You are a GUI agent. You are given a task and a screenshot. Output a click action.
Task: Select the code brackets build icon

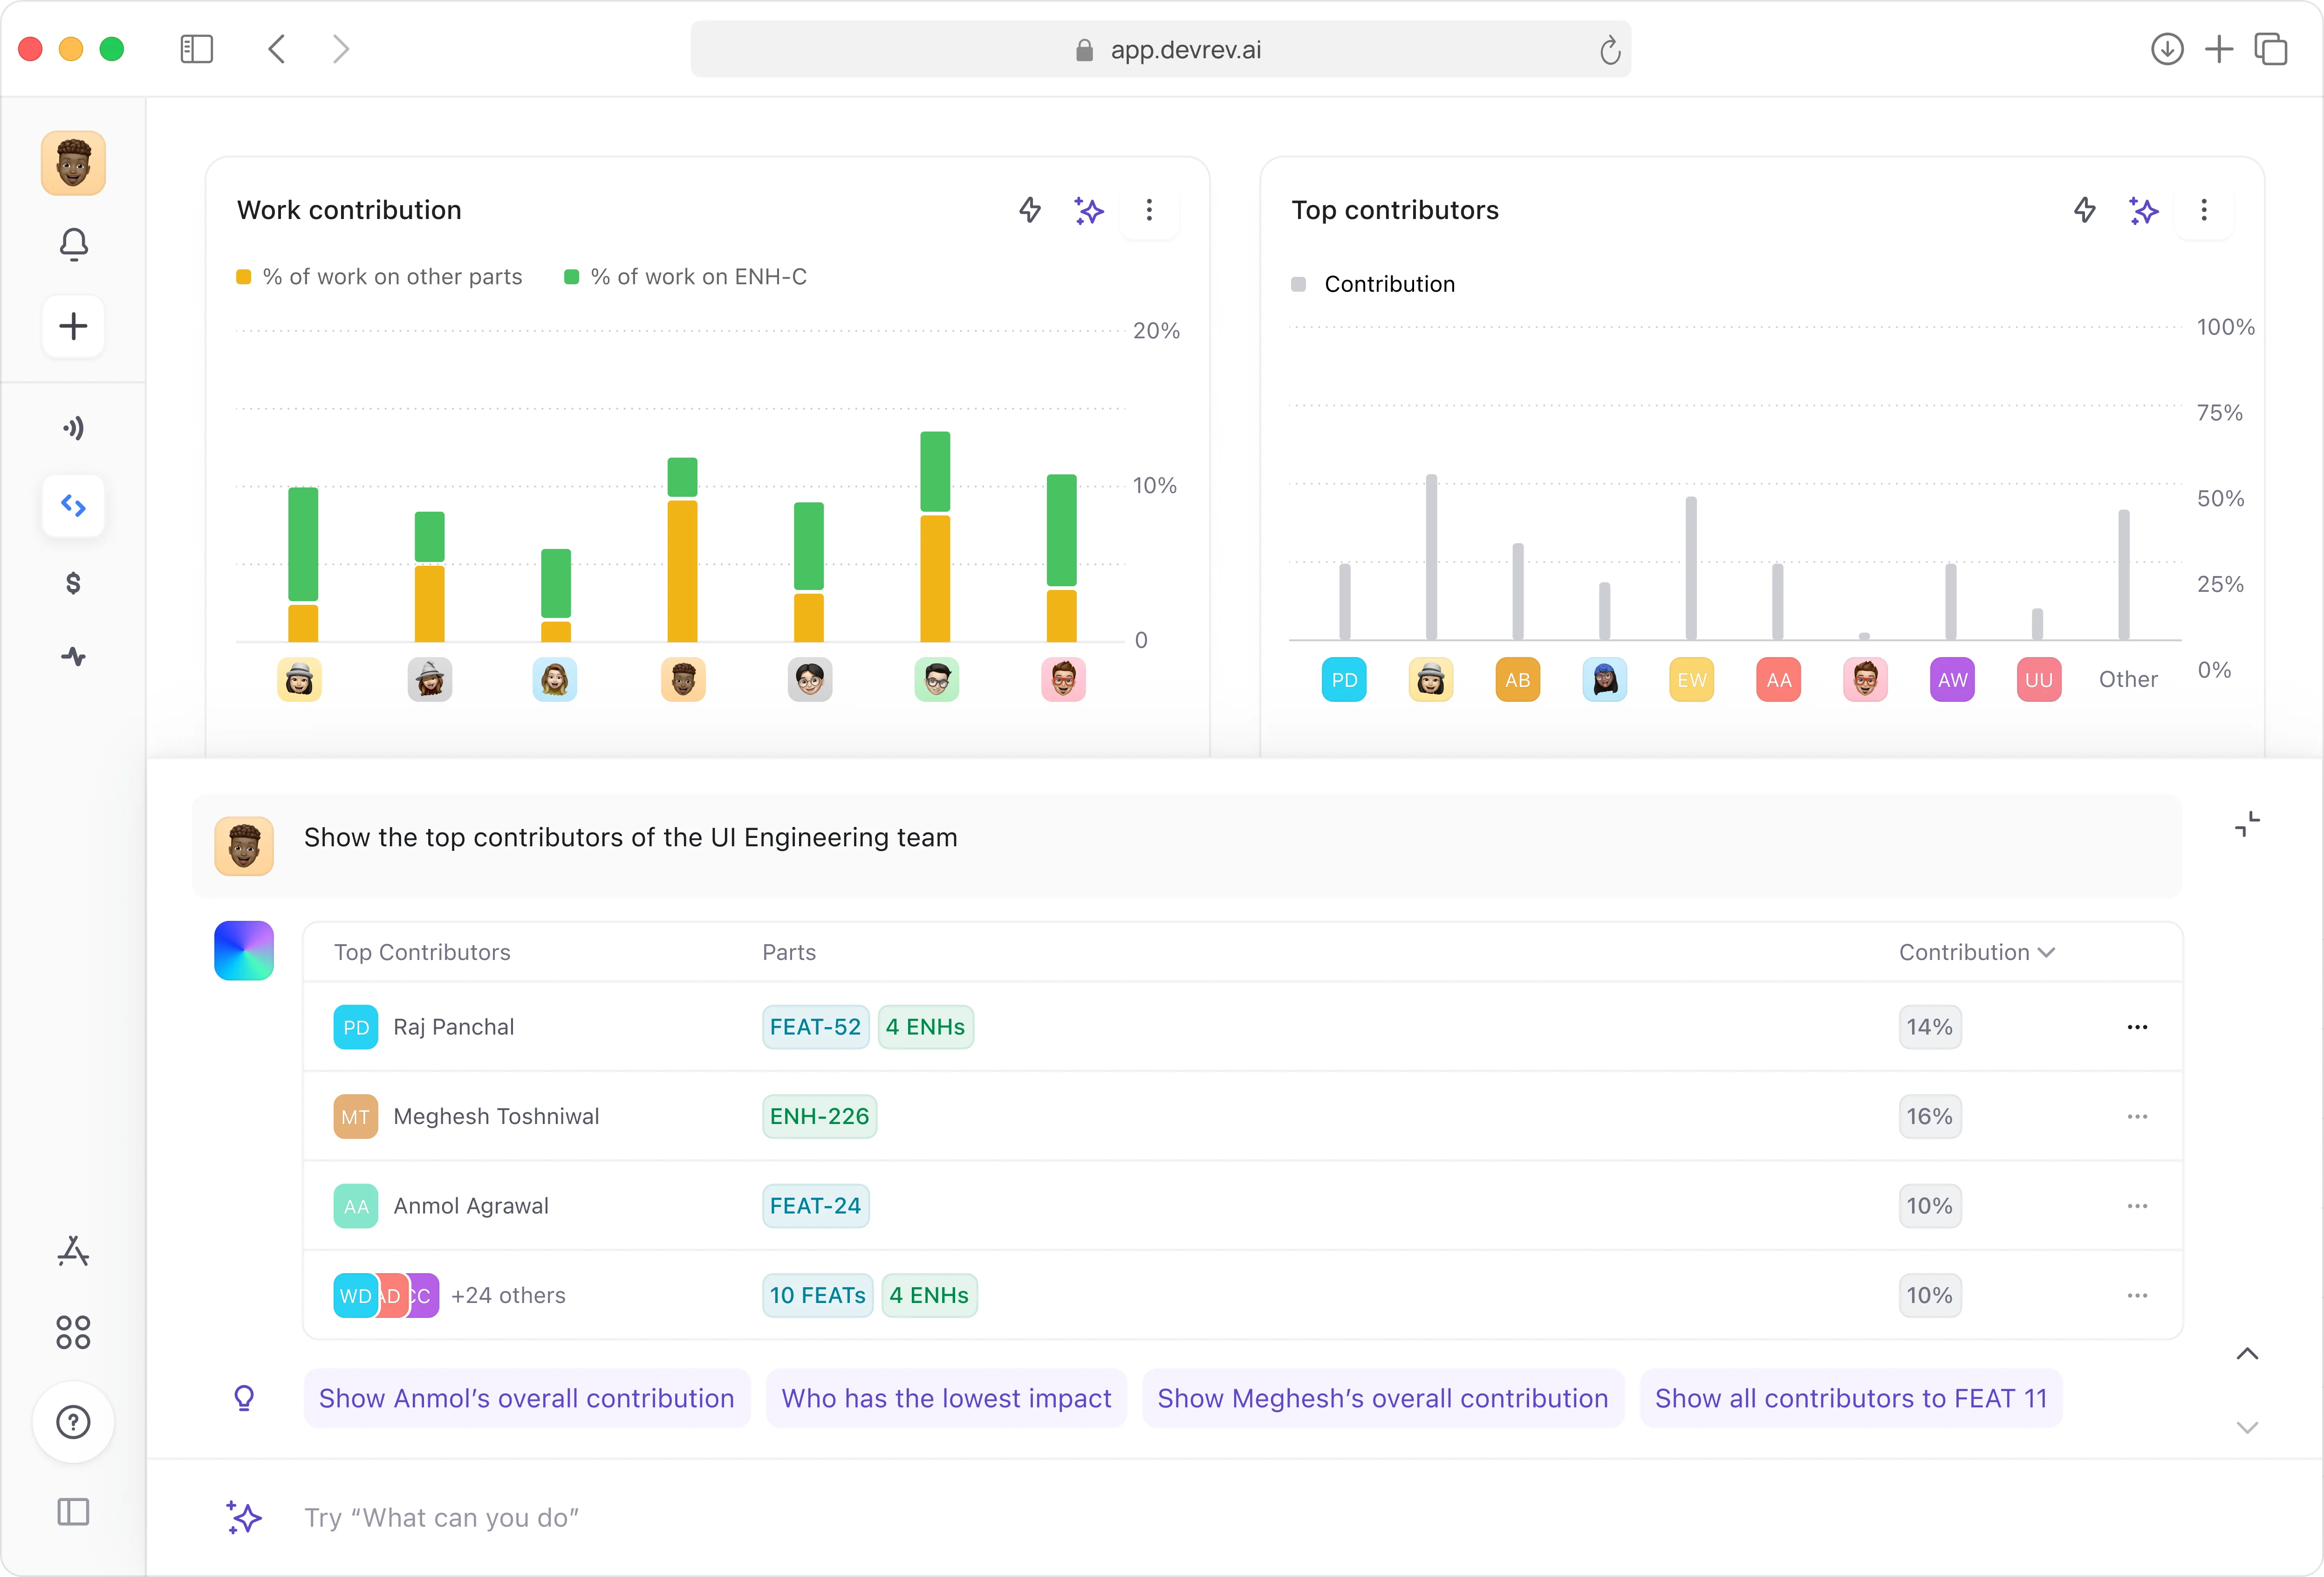coord(73,506)
